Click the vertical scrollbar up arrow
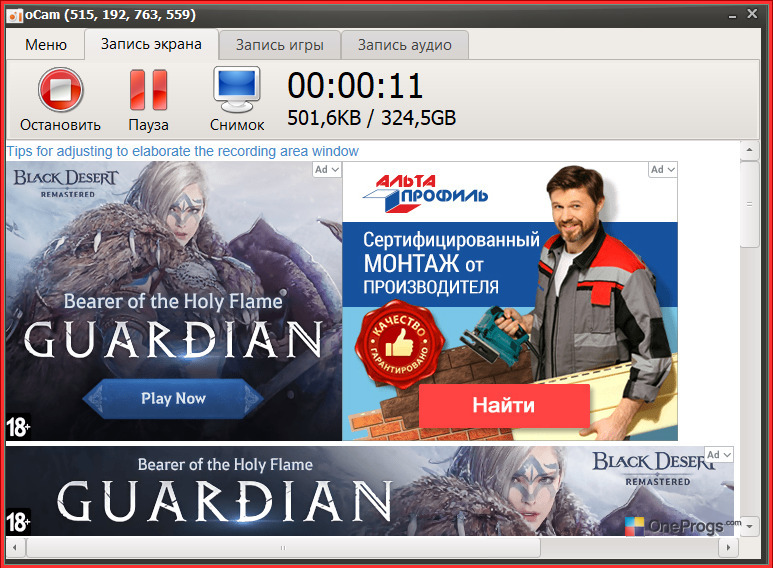 tap(749, 150)
